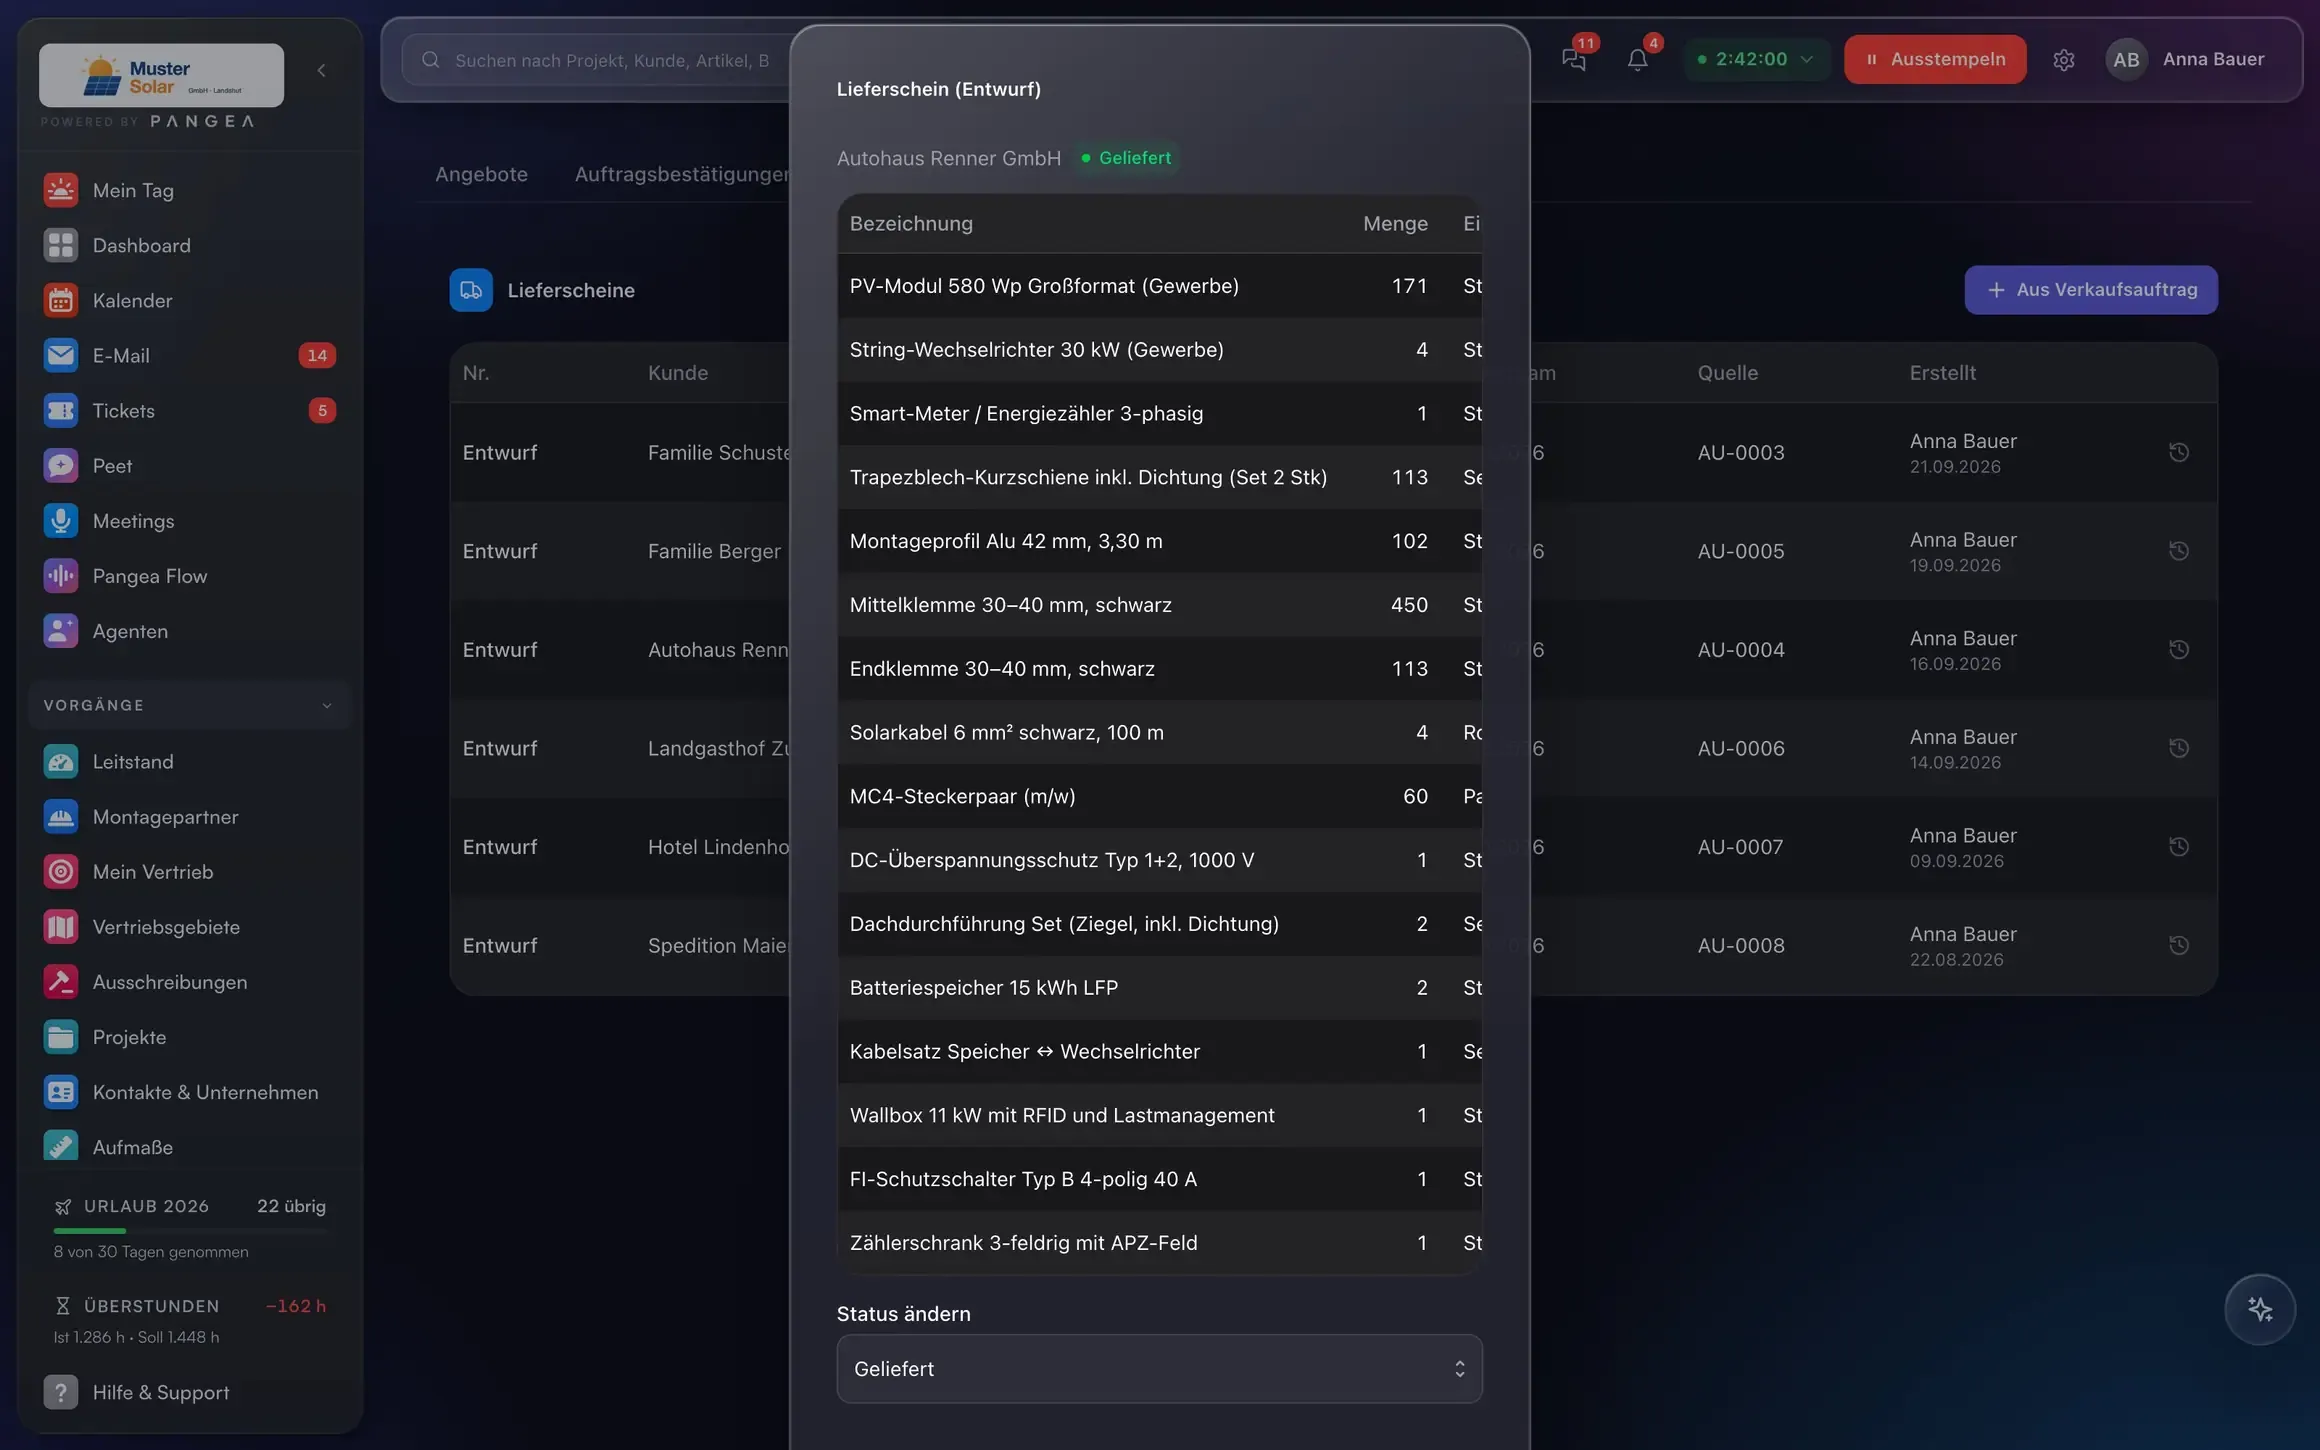Open the Status ändern dropdown
This screenshot has height=1450, width=2320.
click(1159, 1368)
